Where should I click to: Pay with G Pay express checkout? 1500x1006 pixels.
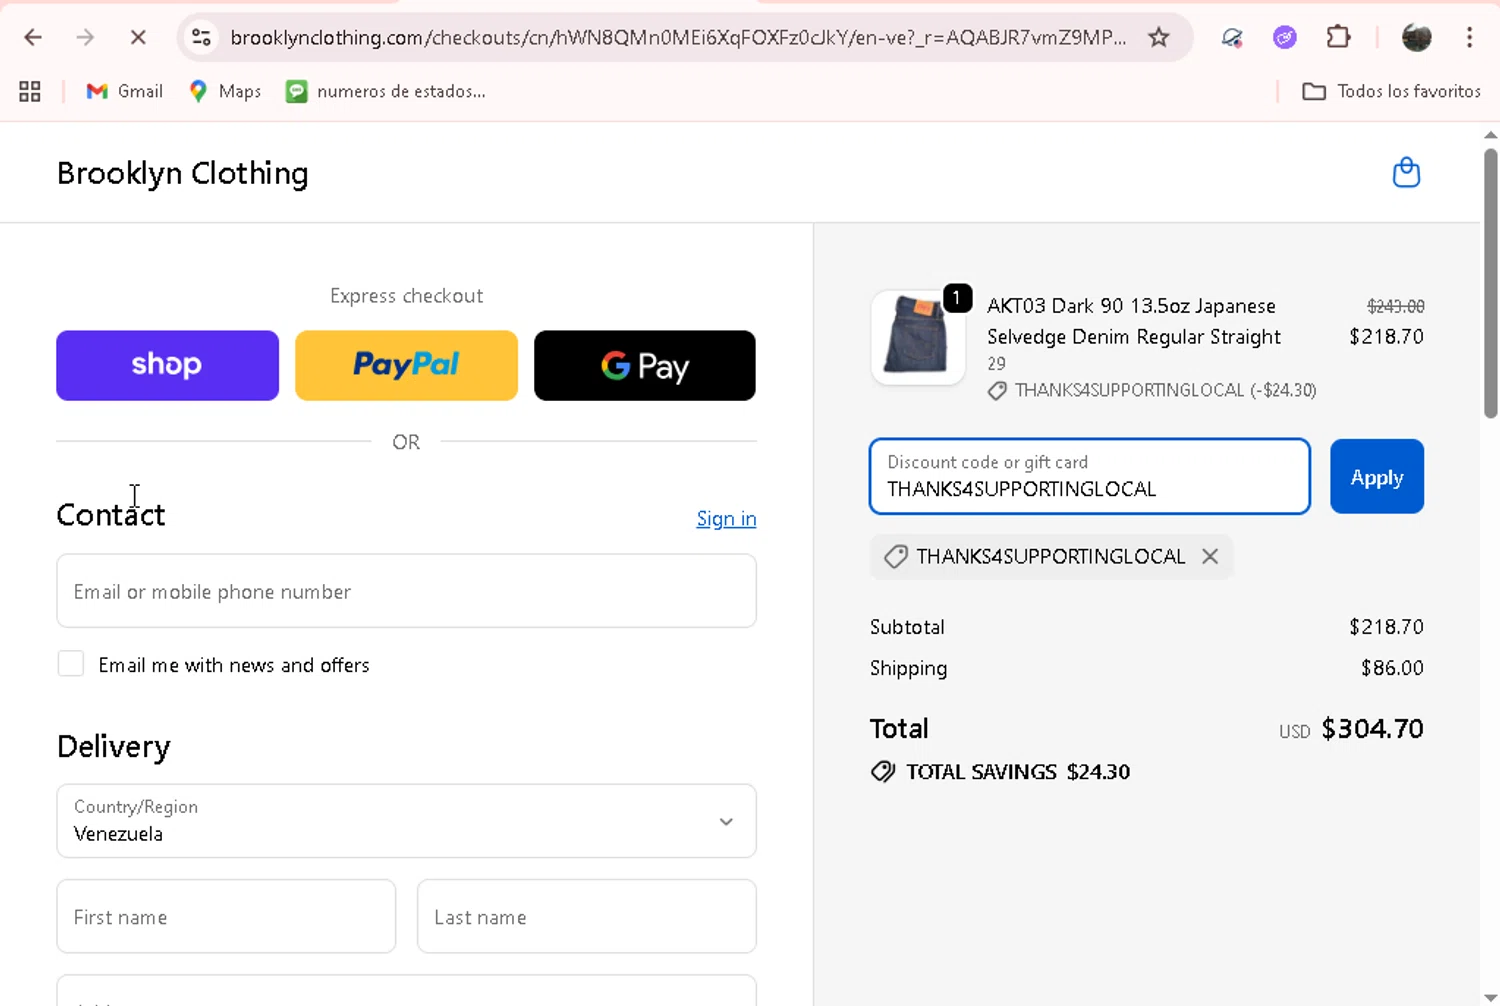coord(645,365)
